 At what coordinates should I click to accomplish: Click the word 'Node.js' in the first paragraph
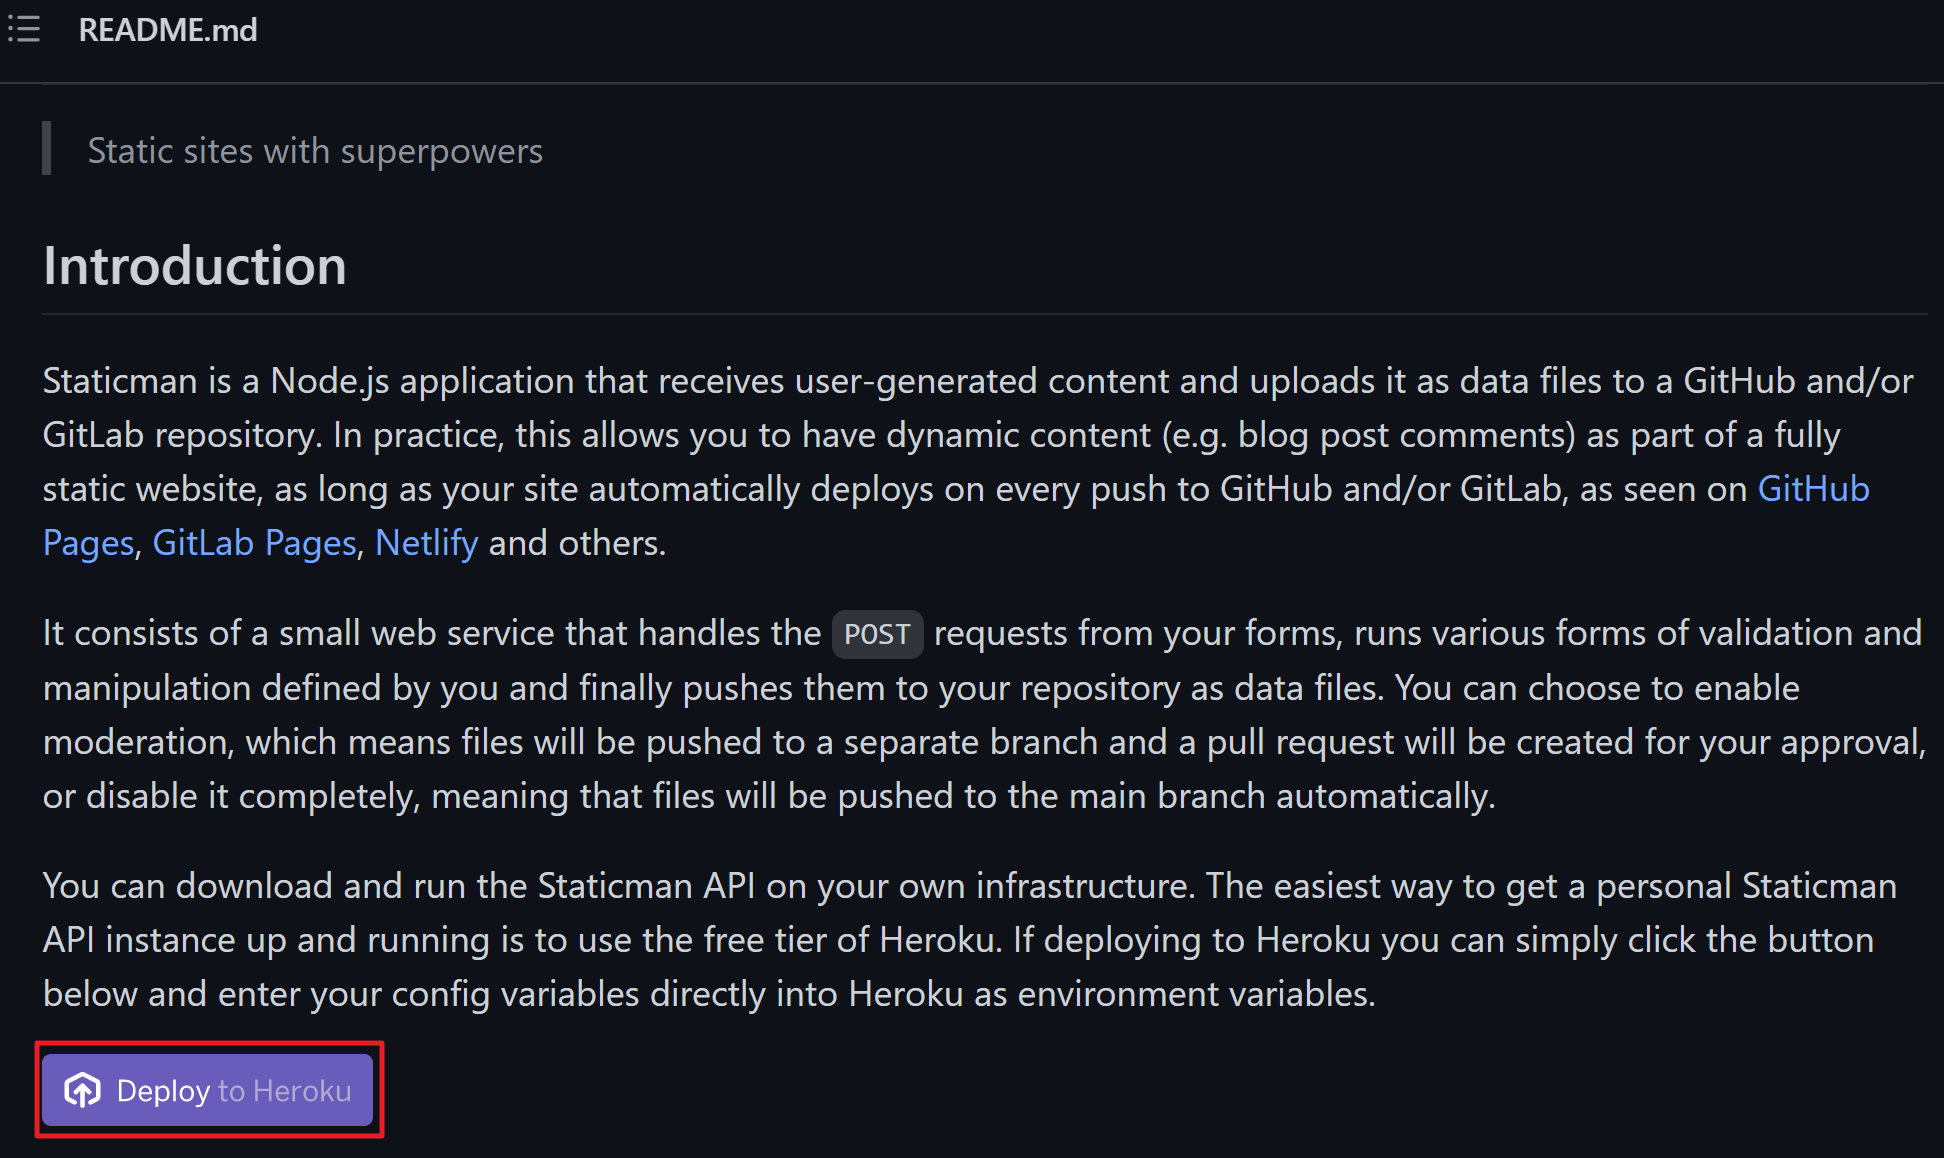pos(330,382)
